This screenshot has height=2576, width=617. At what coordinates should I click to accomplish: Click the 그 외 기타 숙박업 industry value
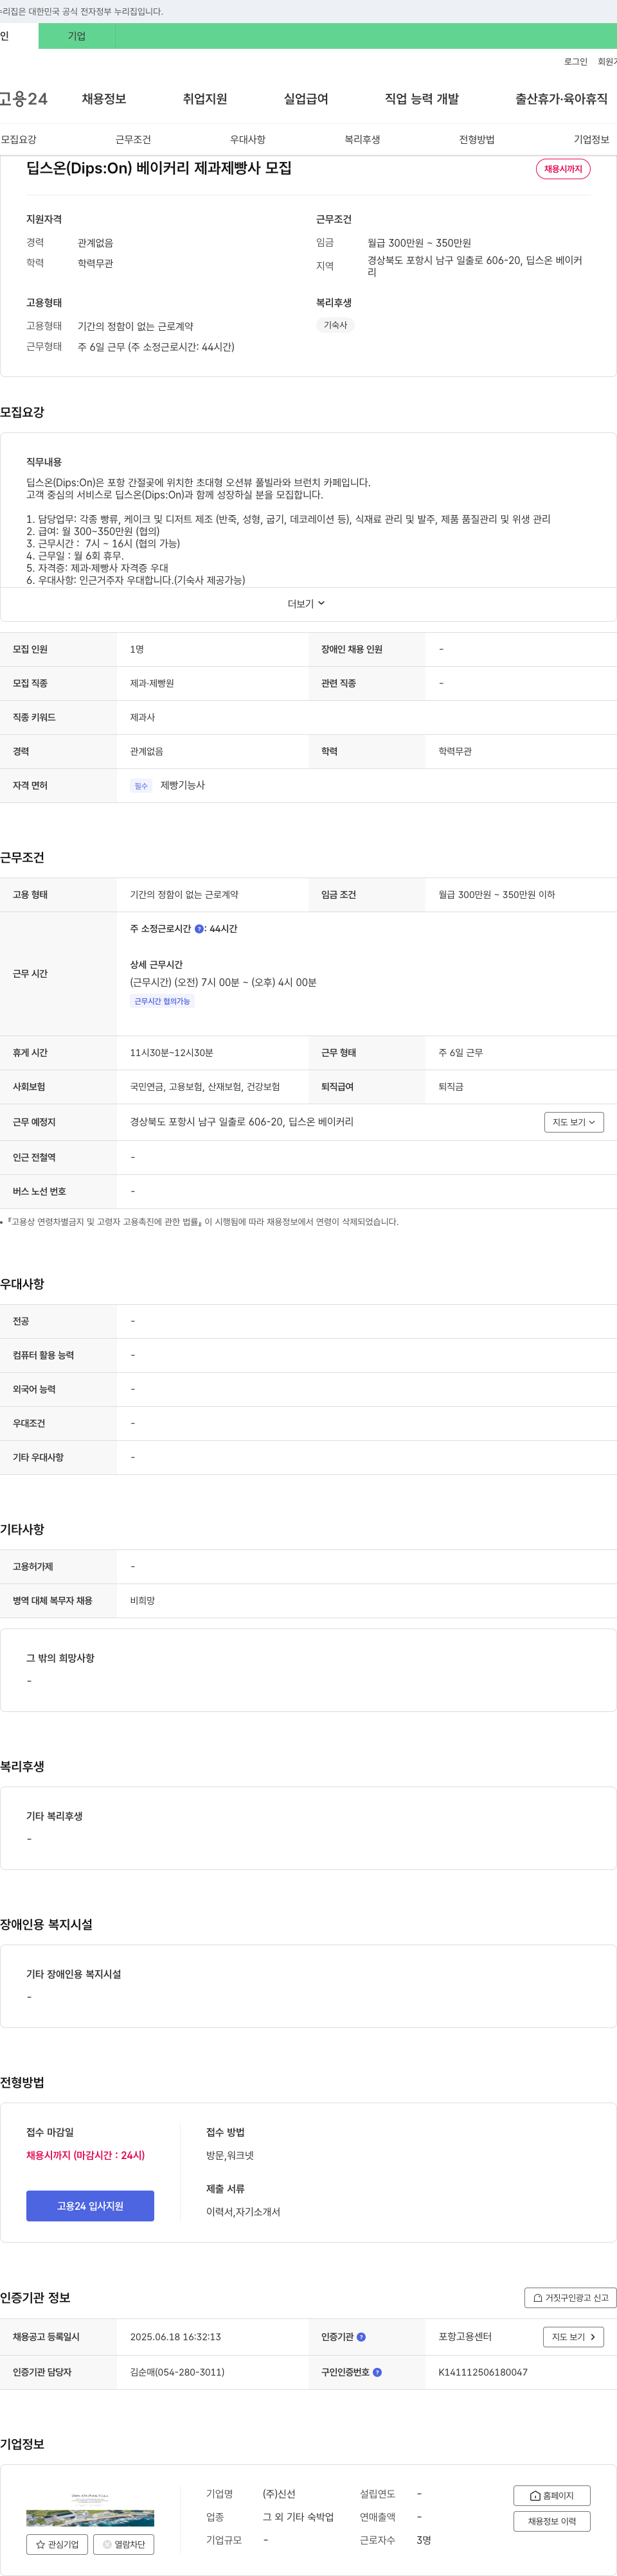point(298,2517)
